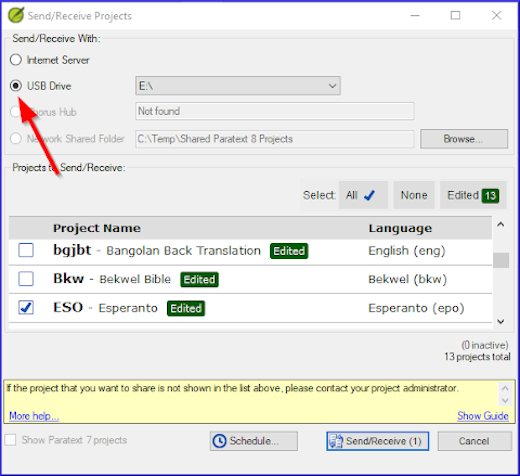
Task: Enable Show Paratext 7 projects checkbox
Action: (10, 440)
